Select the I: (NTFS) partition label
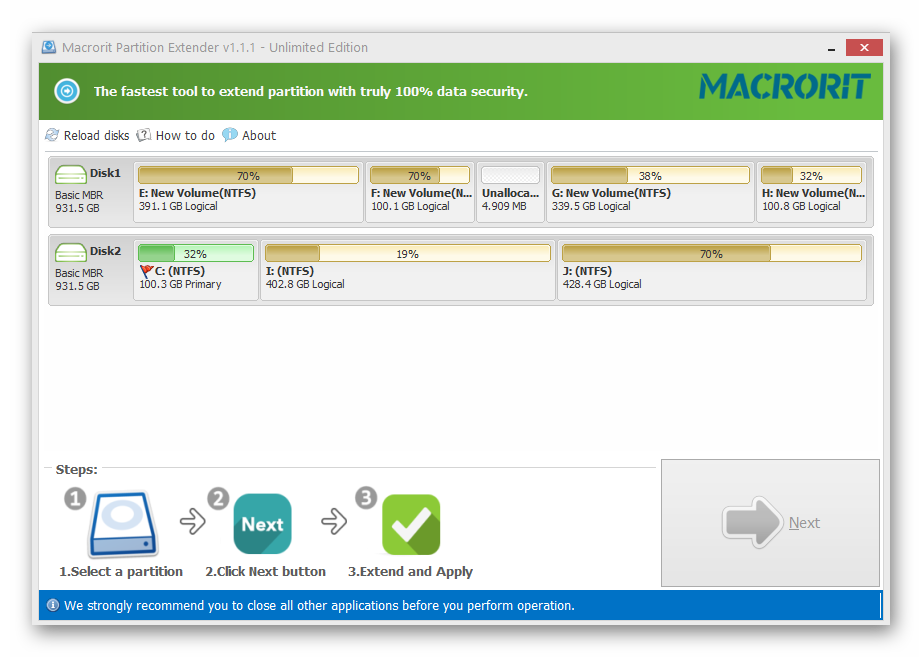Screen dimensions: 922x657 coord(290,271)
